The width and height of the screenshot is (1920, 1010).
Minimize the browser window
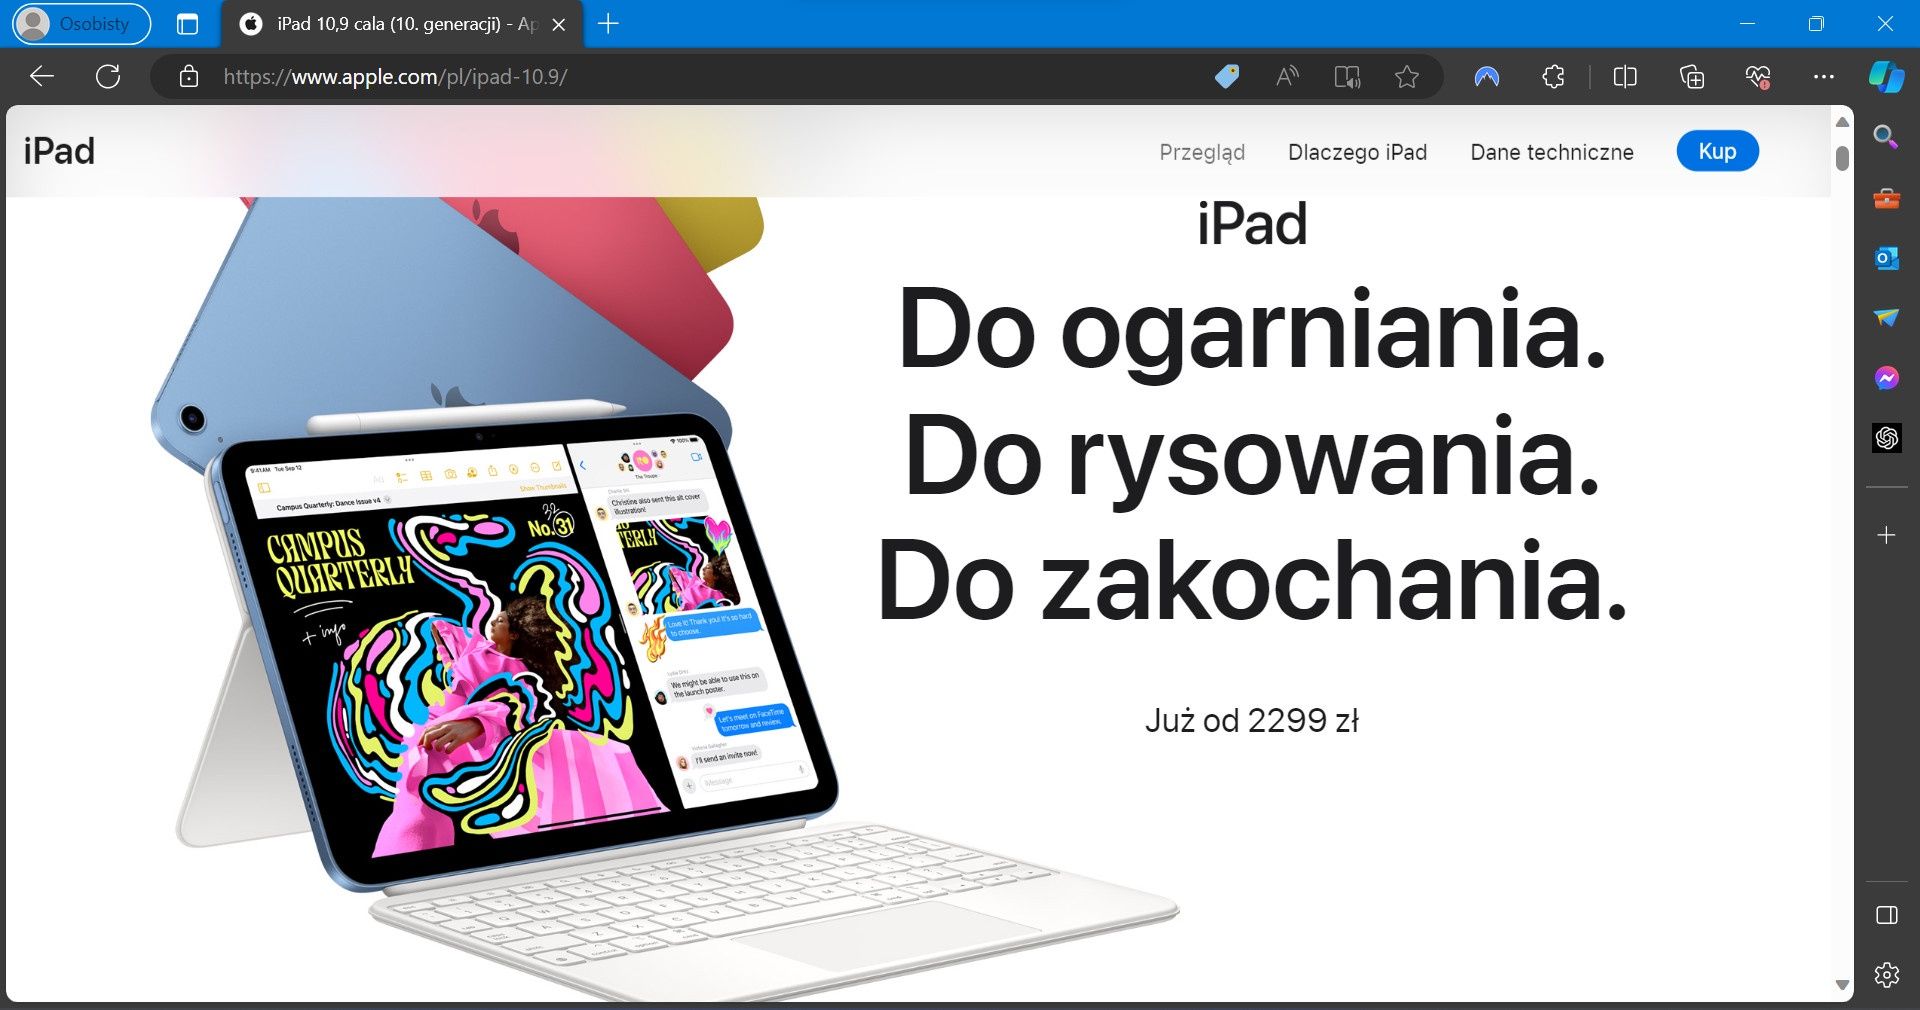click(1748, 24)
